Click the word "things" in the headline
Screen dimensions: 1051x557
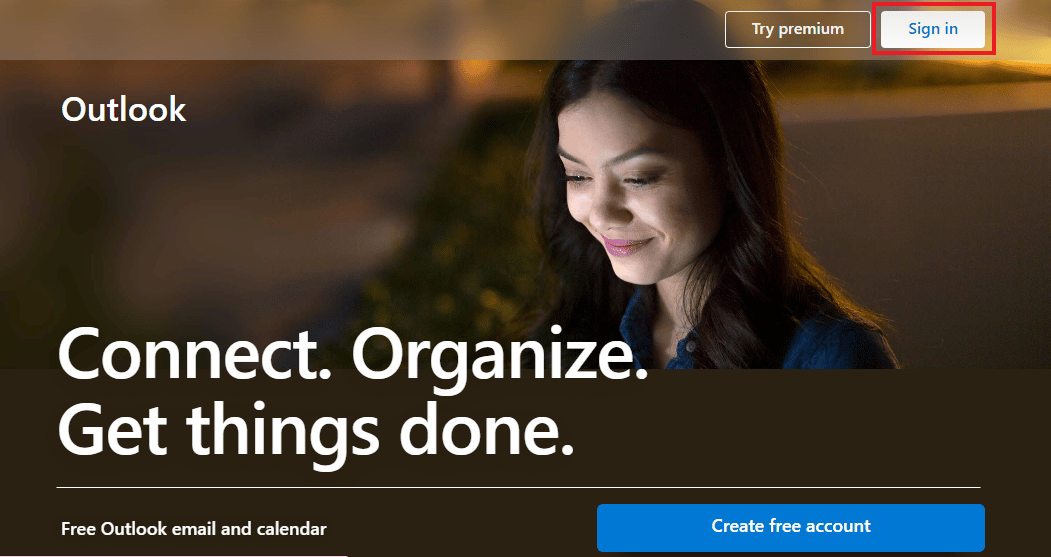coord(282,434)
